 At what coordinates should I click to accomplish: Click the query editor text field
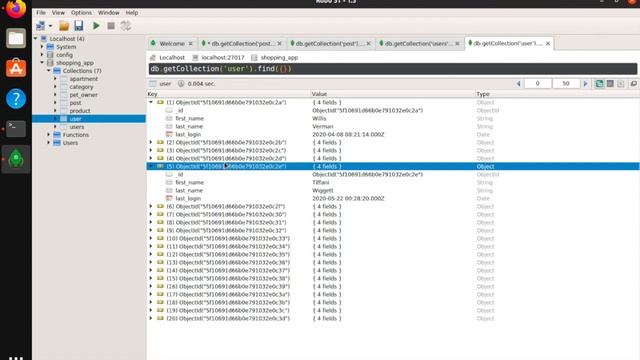click(x=393, y=69)
